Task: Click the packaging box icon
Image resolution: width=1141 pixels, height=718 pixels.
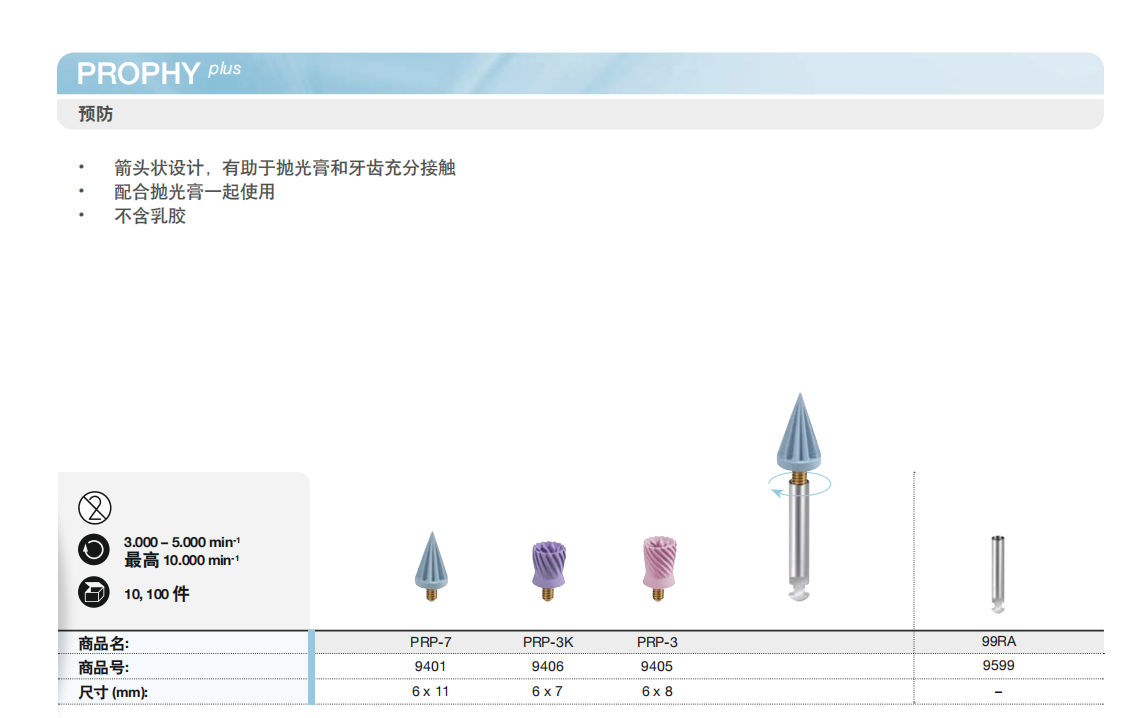Action: pyautogui.click(x=93, y=592)
